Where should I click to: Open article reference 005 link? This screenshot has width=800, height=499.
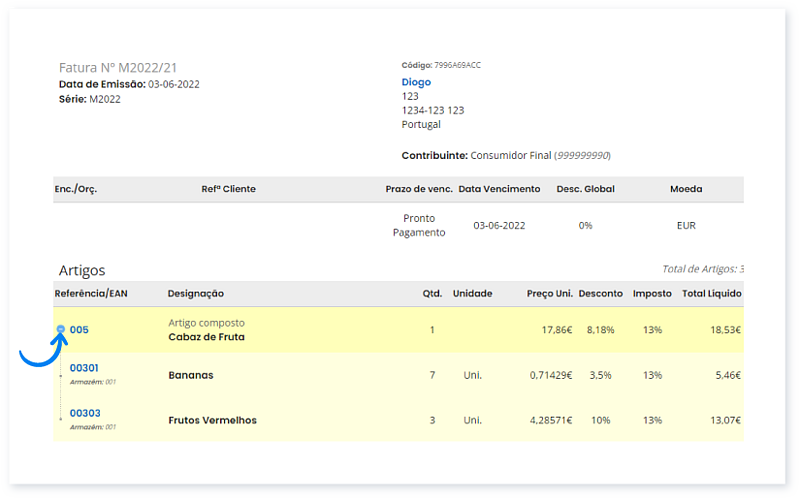click(79, 330)
